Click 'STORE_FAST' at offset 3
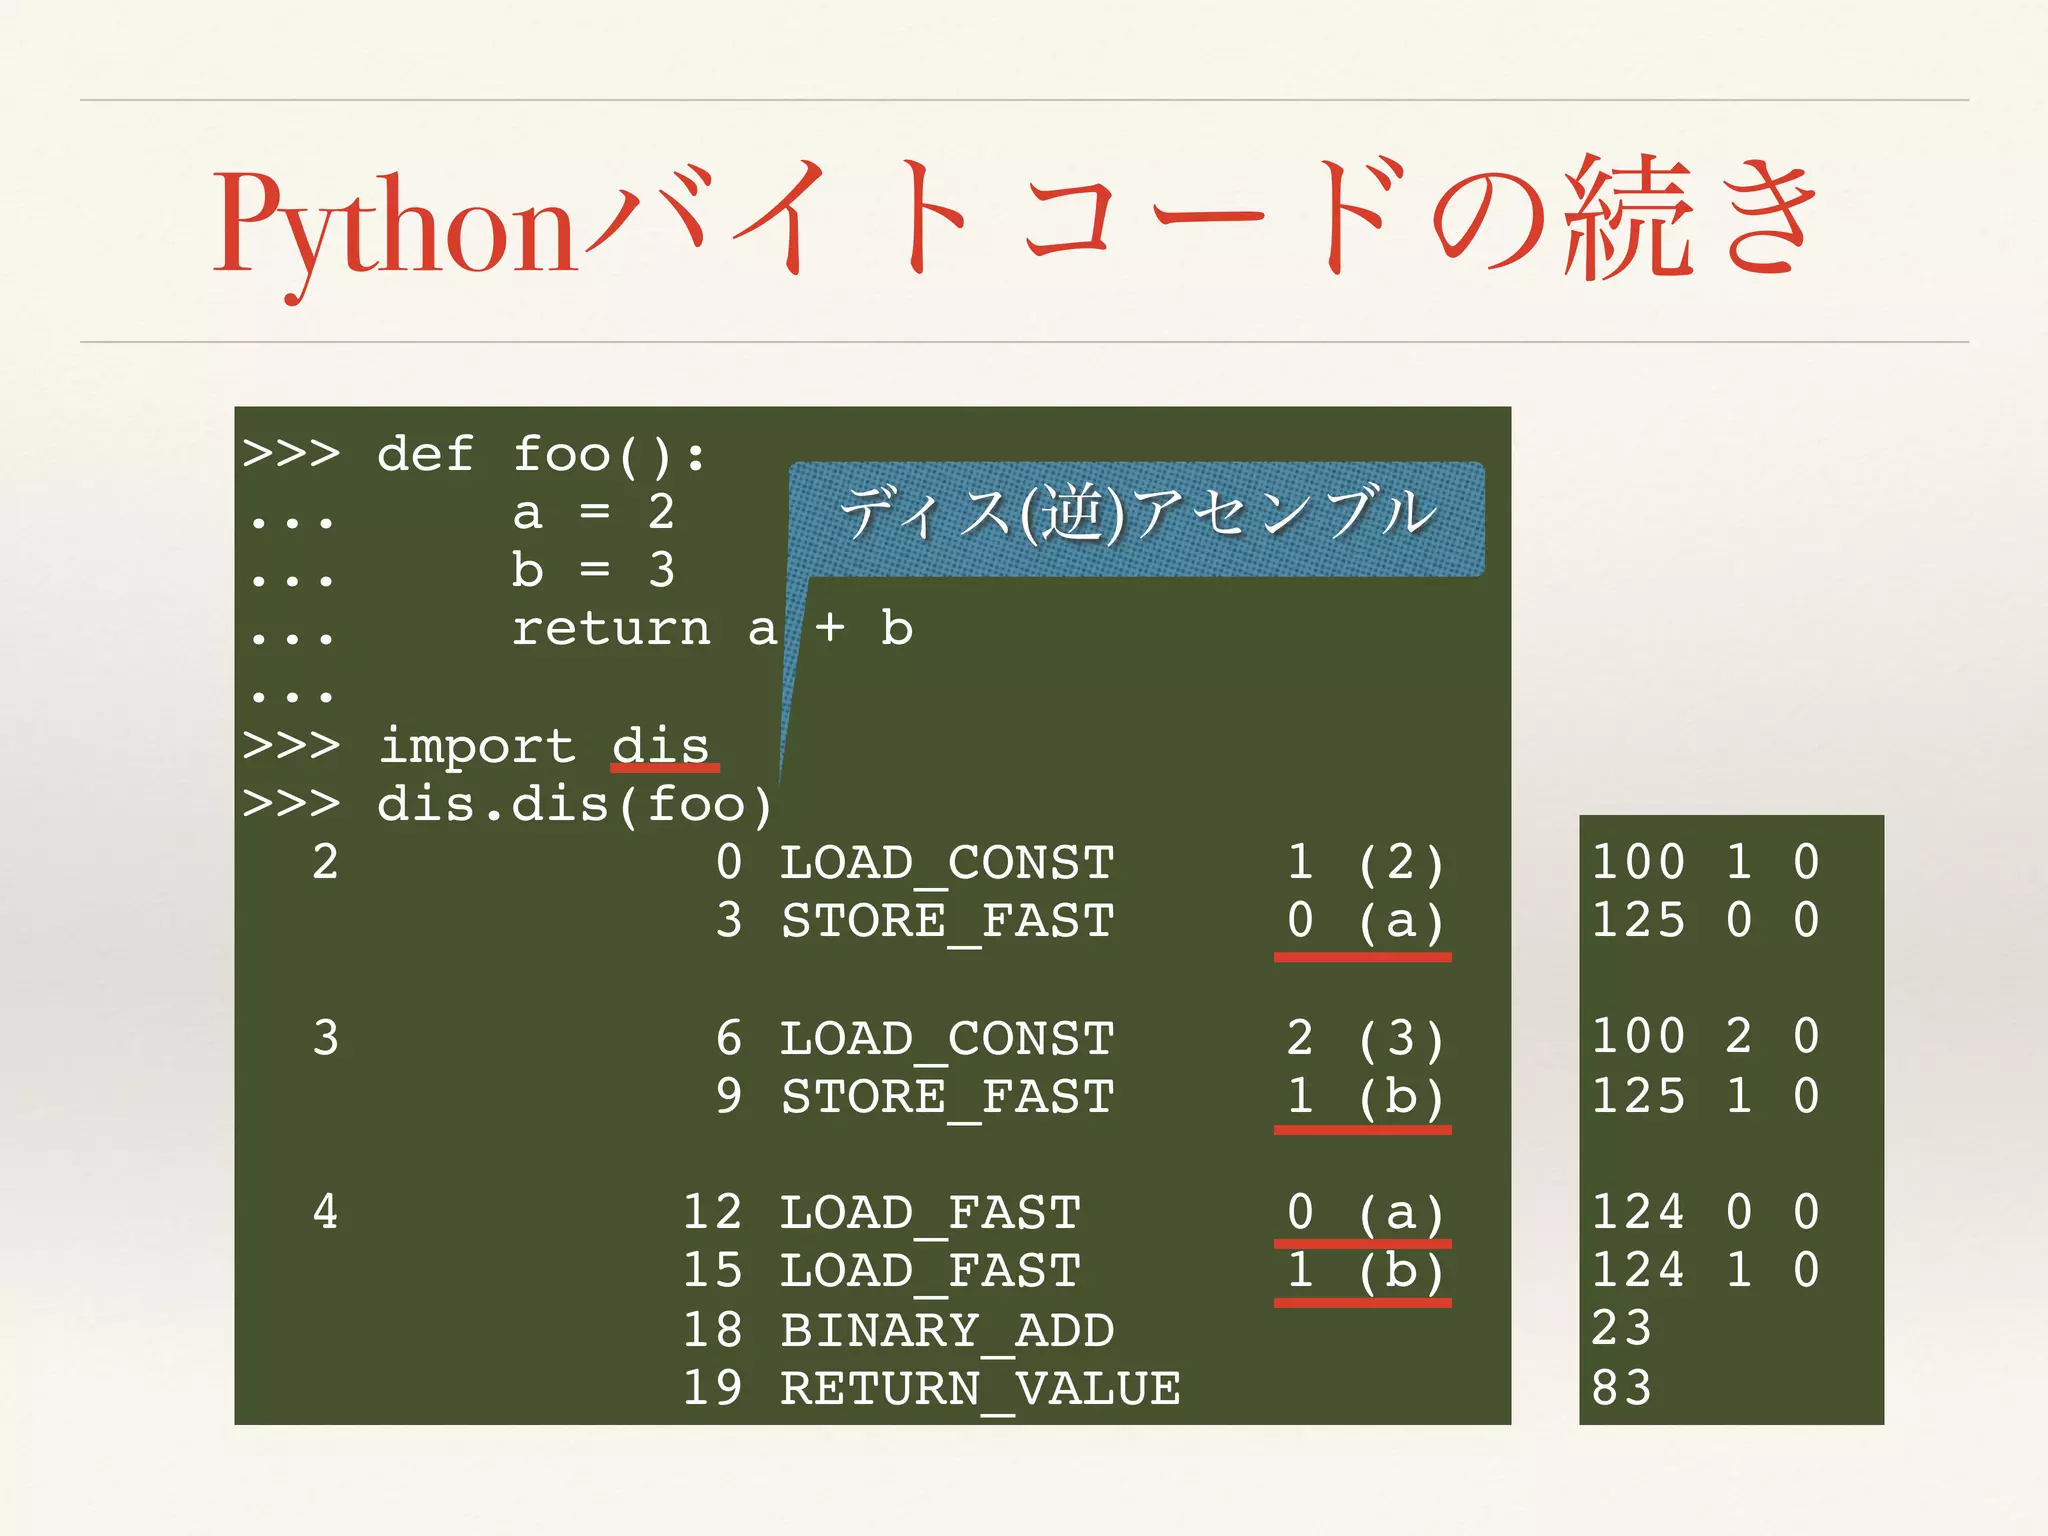The width and height of the screenshot is (2048, 1536). [x=947, y=920]
